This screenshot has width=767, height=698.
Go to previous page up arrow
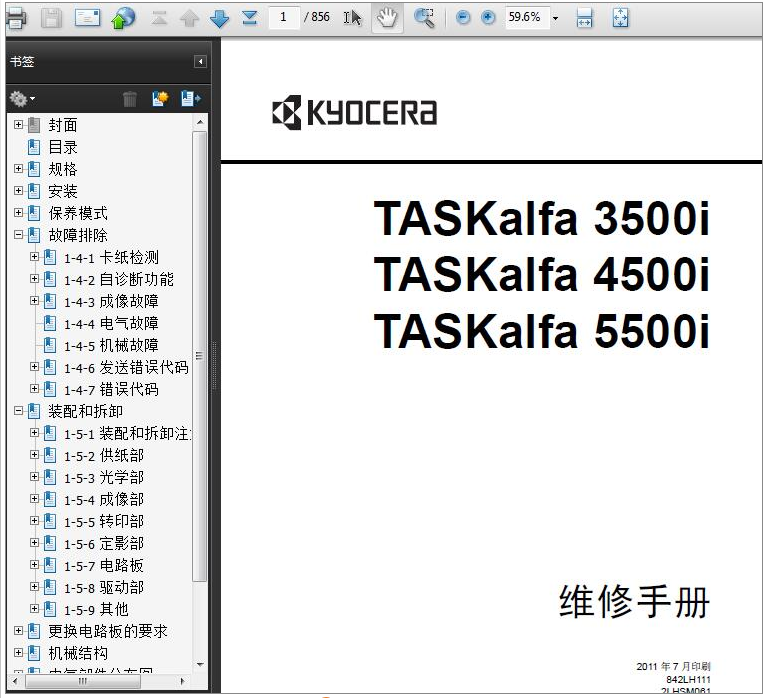[x=189, y=18]
